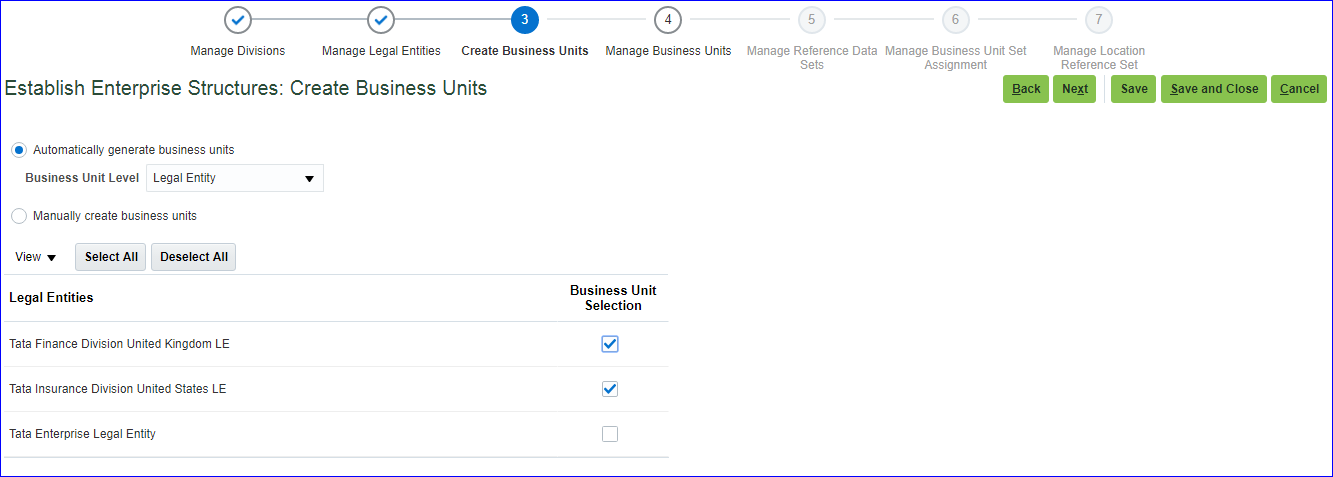The image size is (1333, 477).
Task: Cancel the enterprise structure setup
Action: (x=1299, y=89)
